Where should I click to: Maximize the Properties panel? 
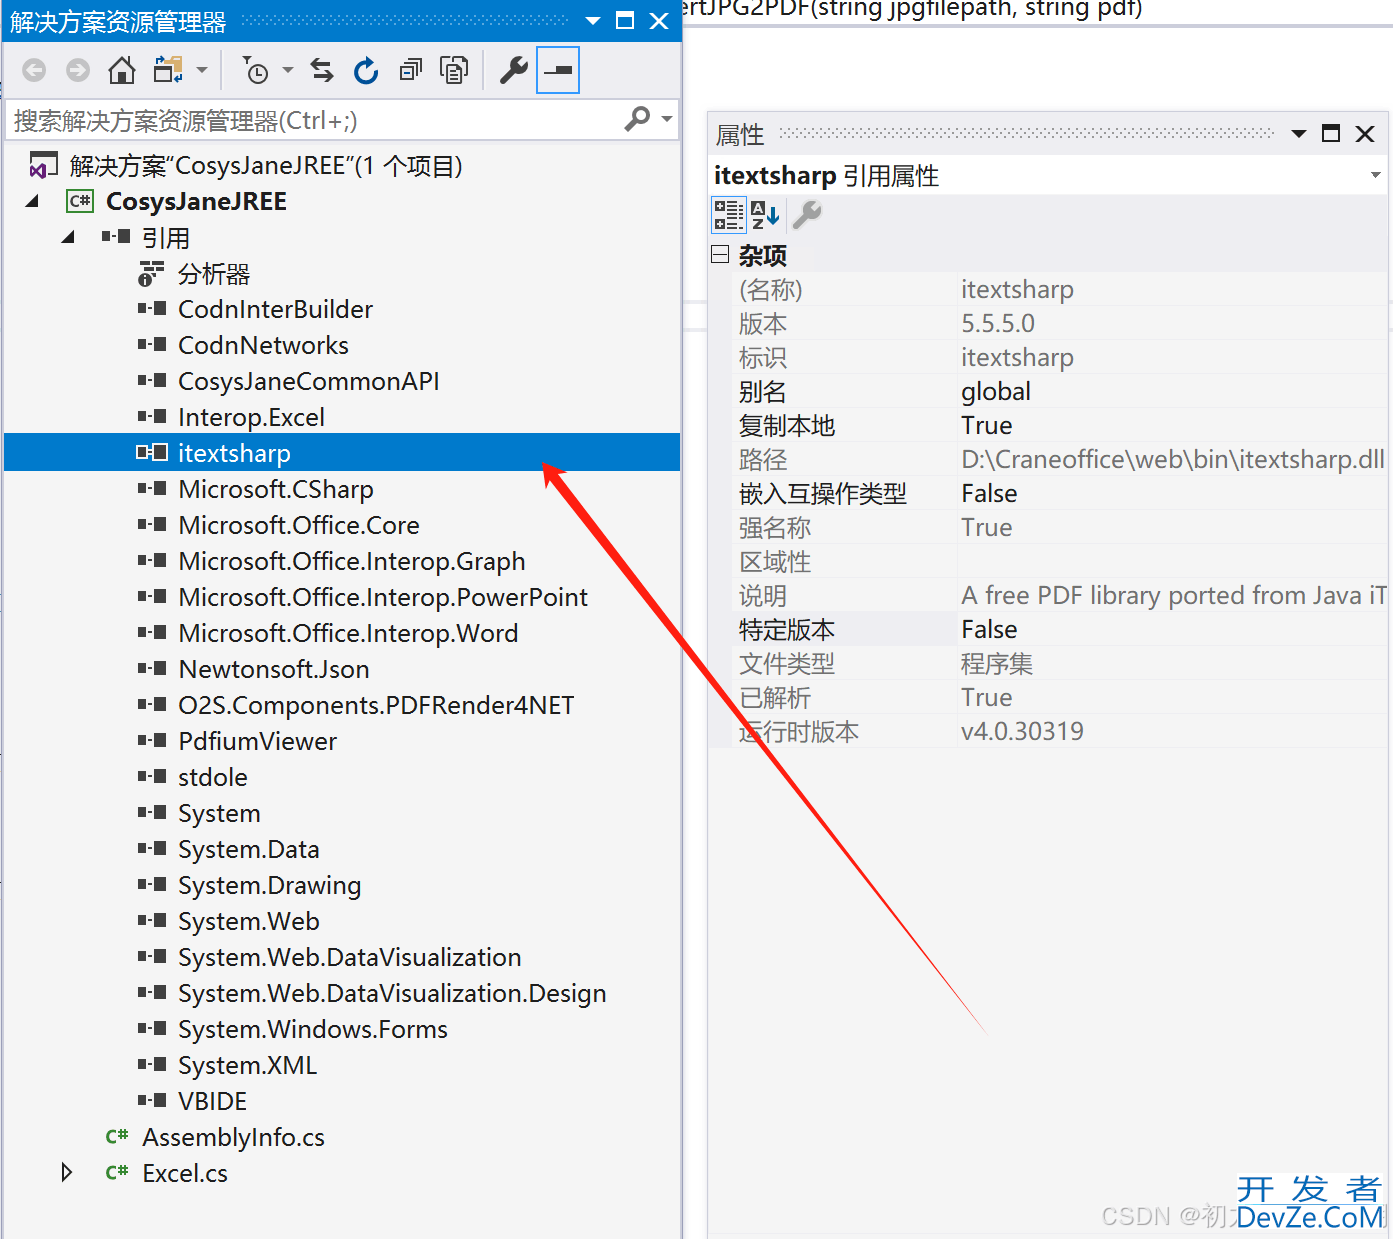pyautogui.click(x=1331, y=134)
